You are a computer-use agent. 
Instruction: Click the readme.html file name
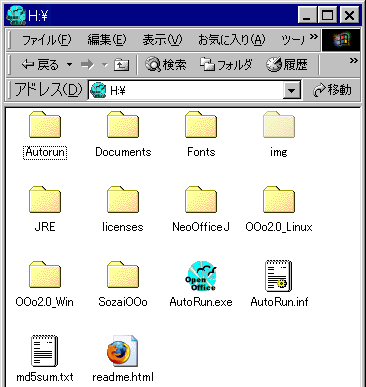click(123, 377)
